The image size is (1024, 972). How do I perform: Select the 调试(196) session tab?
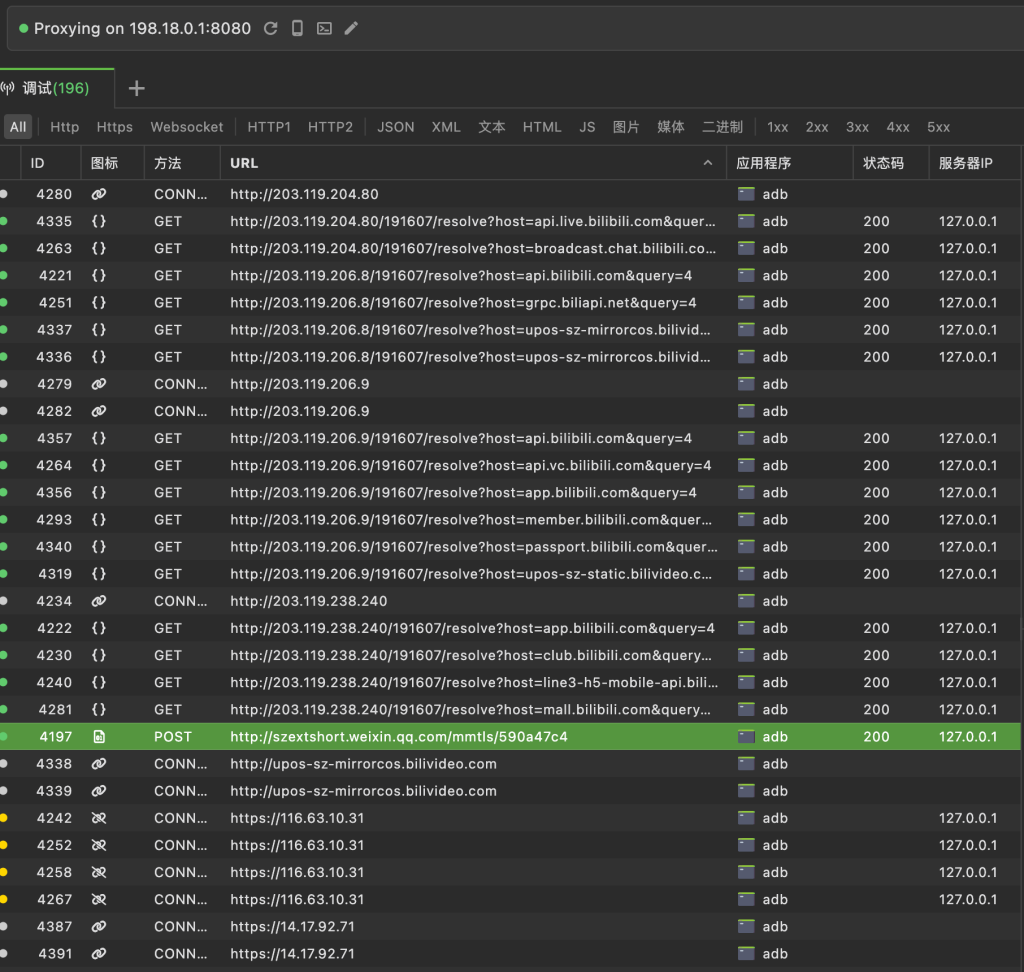56,88
